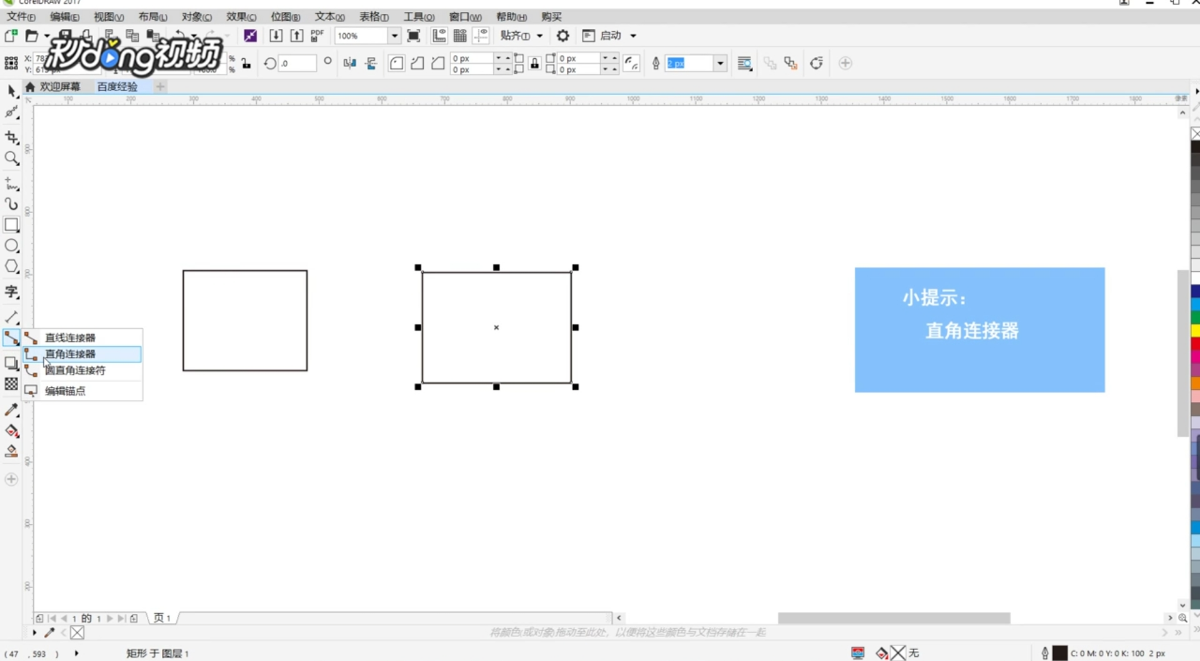1200x661 pixels.
Task: Click the toolbox quick customize plus
Action: click(x=12, y=479)
